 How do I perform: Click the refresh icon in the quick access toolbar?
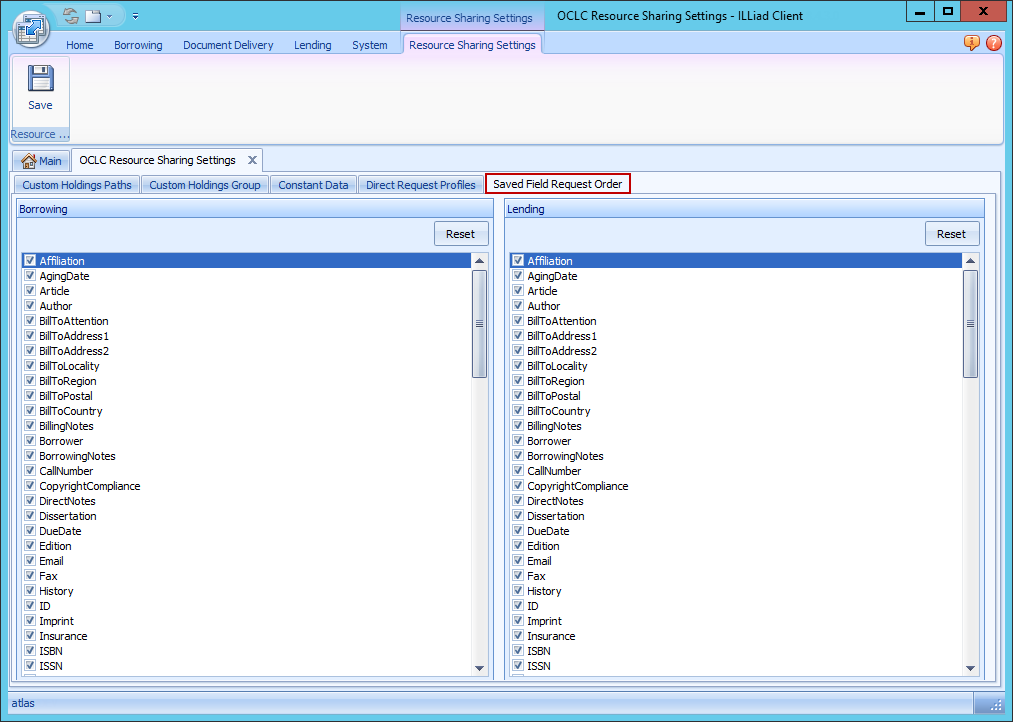[69, 15]
